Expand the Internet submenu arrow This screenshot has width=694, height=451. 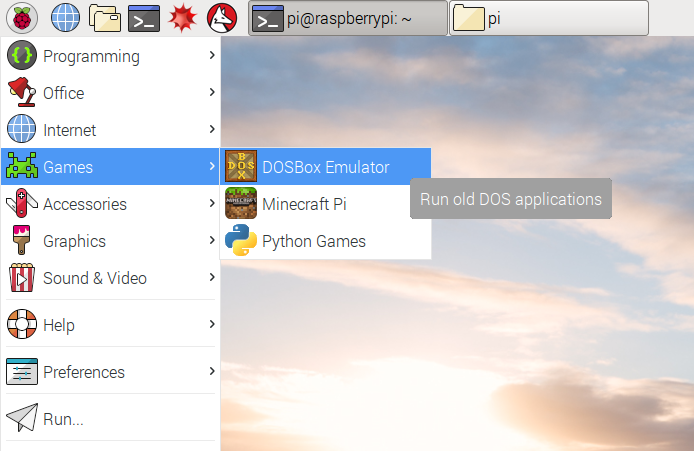click(212, 129)
